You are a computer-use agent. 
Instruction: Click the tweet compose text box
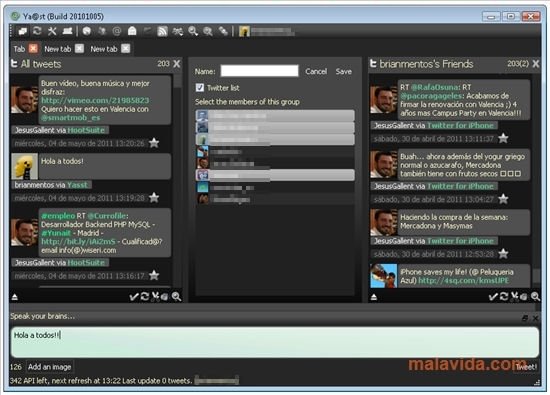[275, 342]
